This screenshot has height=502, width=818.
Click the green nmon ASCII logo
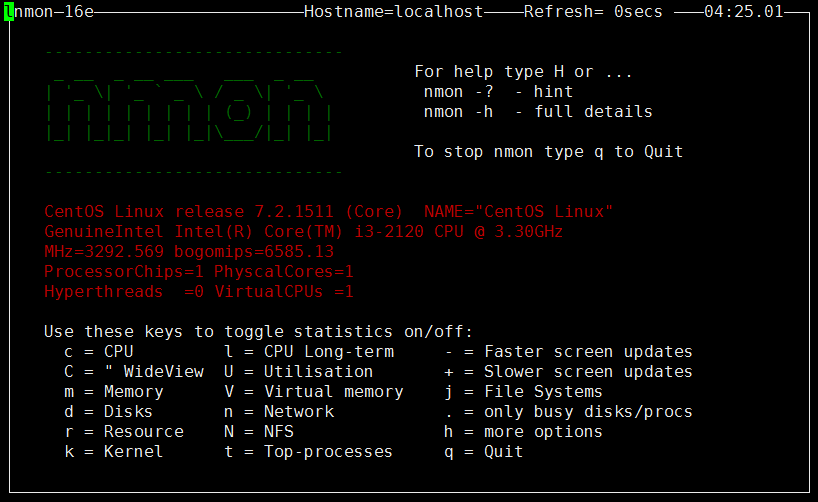point(189,111)
